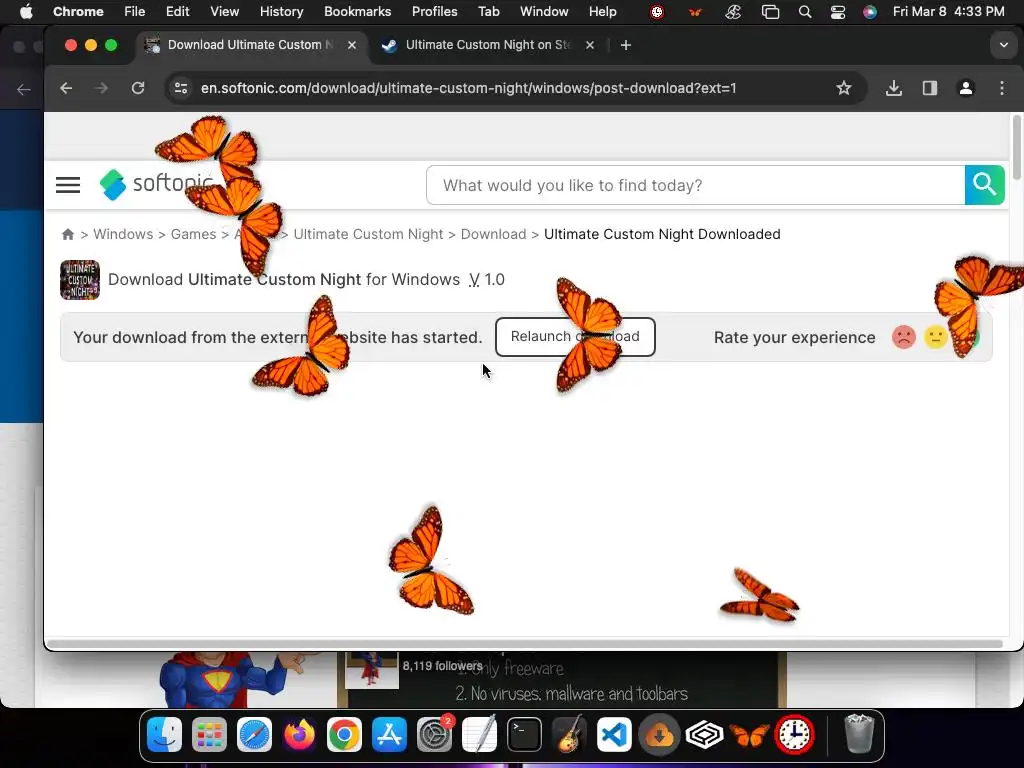Open Firefox from the Dock
The height and width of the screenshot is (768, 1024).
pyautogui.click(x=299, y=735)
